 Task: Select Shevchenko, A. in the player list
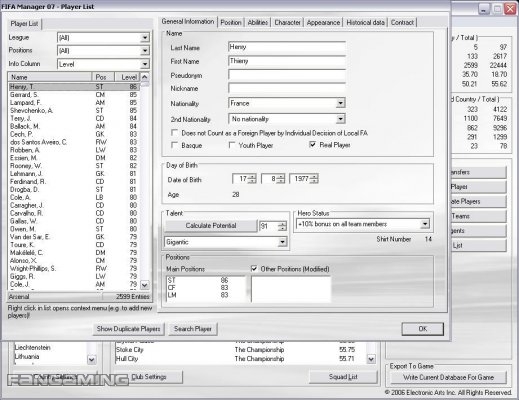click(74, 111)
